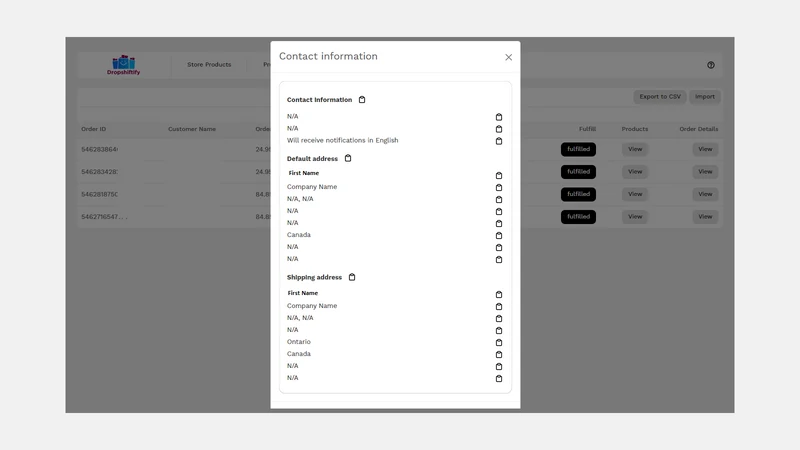Viewport: 800px width, 450px height.
Task: Copy last N/A row of Shipping address
Action: (499, 378)
